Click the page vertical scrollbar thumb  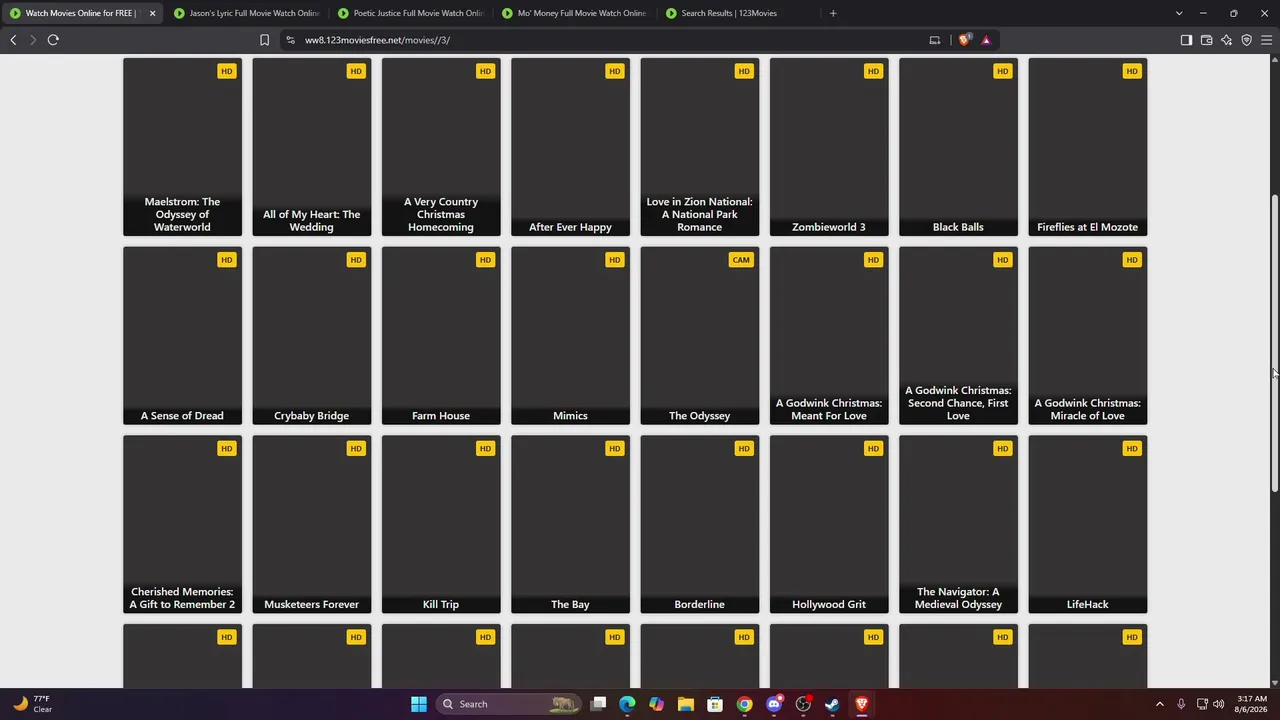(1275, 343)
